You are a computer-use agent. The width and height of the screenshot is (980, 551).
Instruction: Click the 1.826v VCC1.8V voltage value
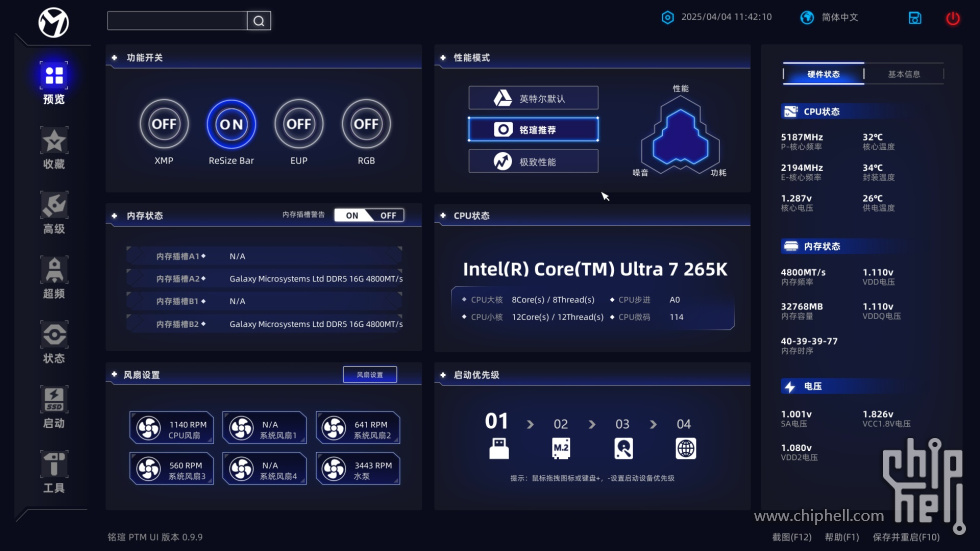pyautogui.click(x=878, y=414)
